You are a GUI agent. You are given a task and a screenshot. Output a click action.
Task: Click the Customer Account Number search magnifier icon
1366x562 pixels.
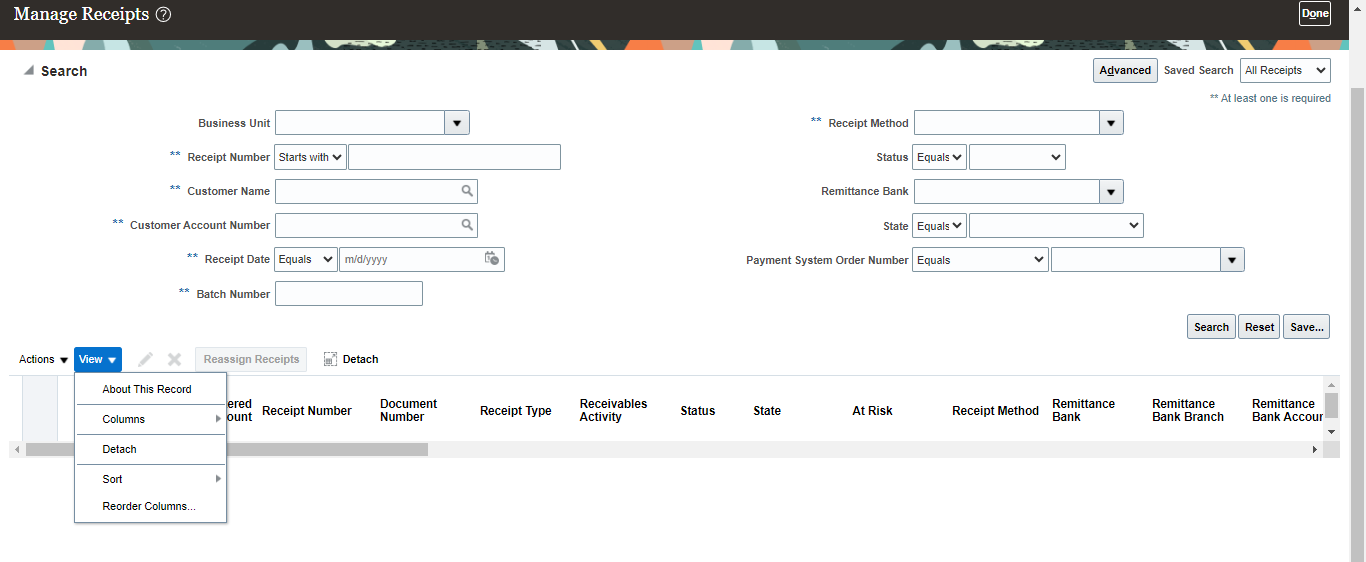click(467, 225)
